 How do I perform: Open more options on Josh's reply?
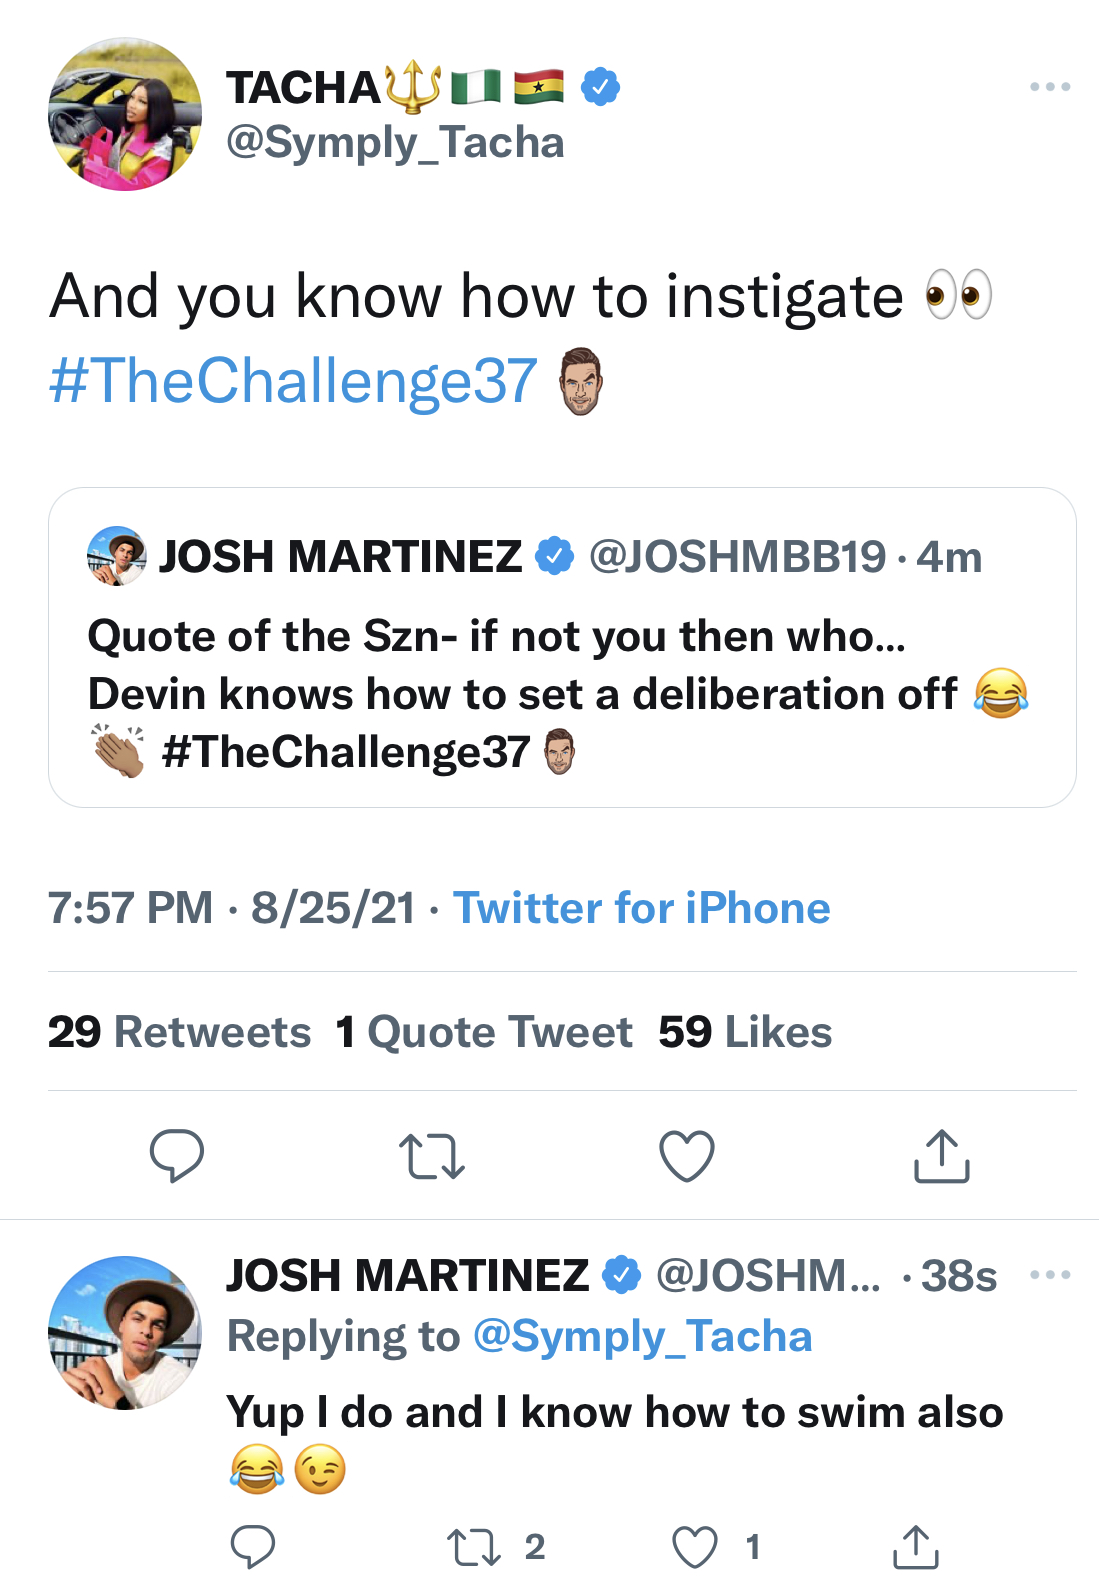(x=1050, y=1275)
